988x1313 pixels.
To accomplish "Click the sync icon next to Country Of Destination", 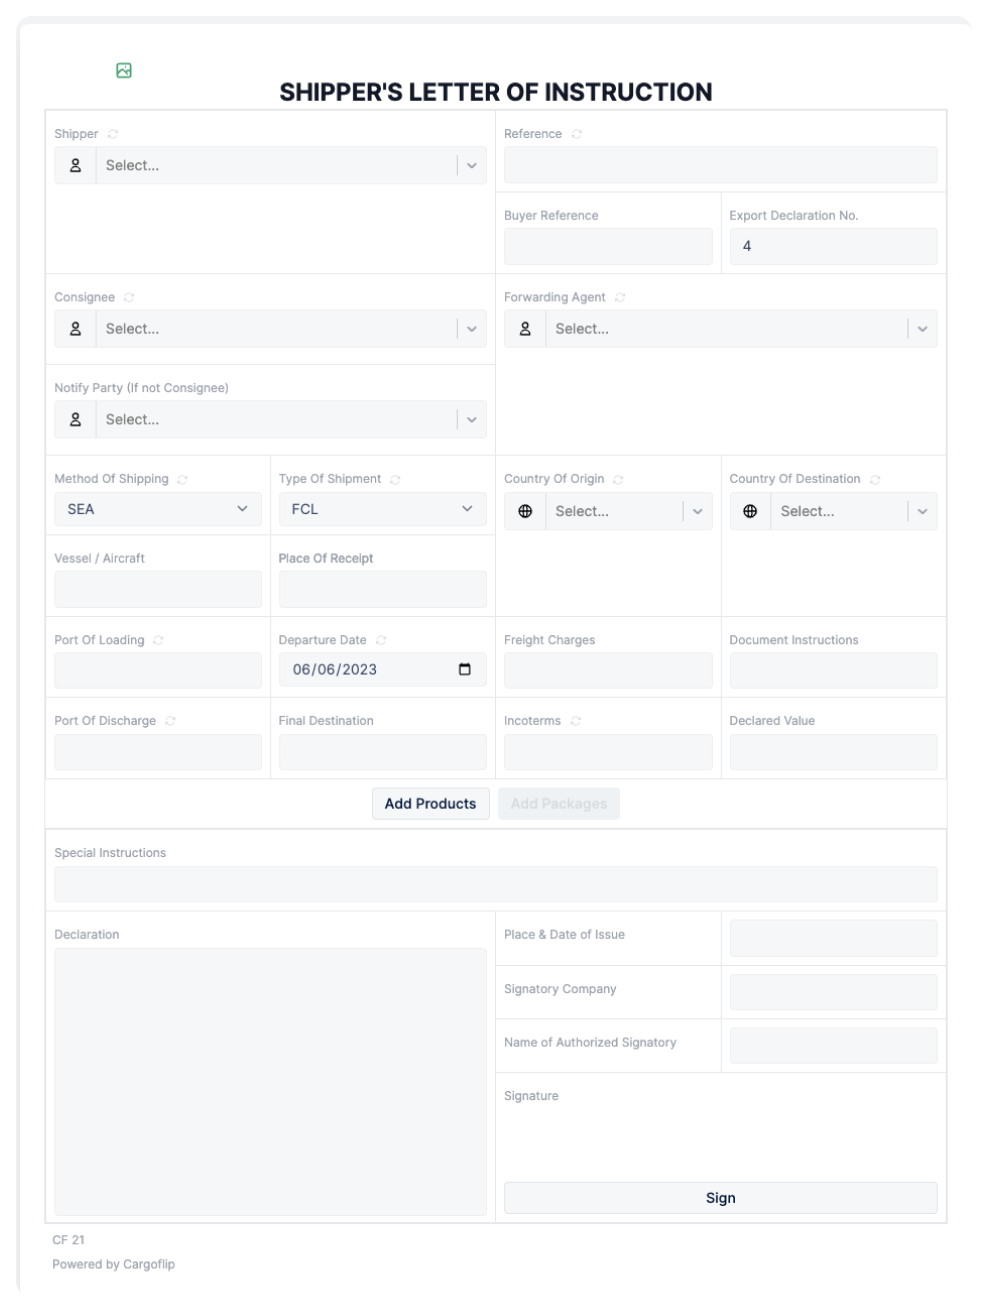I will (875, 479).
